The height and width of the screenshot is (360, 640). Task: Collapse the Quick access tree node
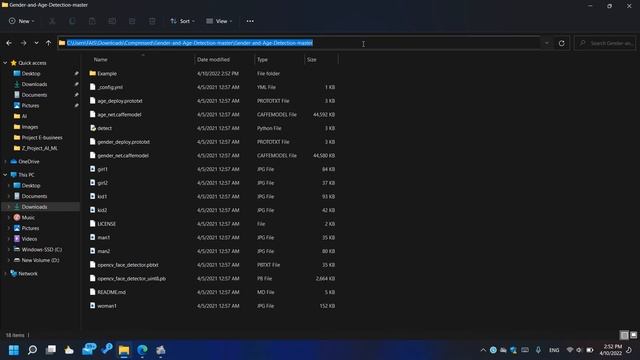5,63
